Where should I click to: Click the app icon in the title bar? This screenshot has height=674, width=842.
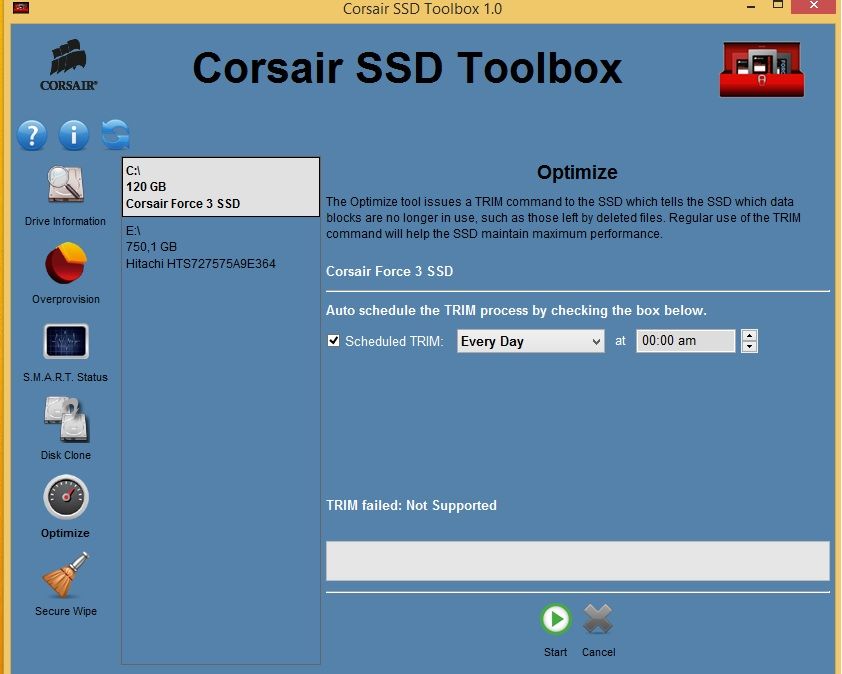(x=21, y=8)
